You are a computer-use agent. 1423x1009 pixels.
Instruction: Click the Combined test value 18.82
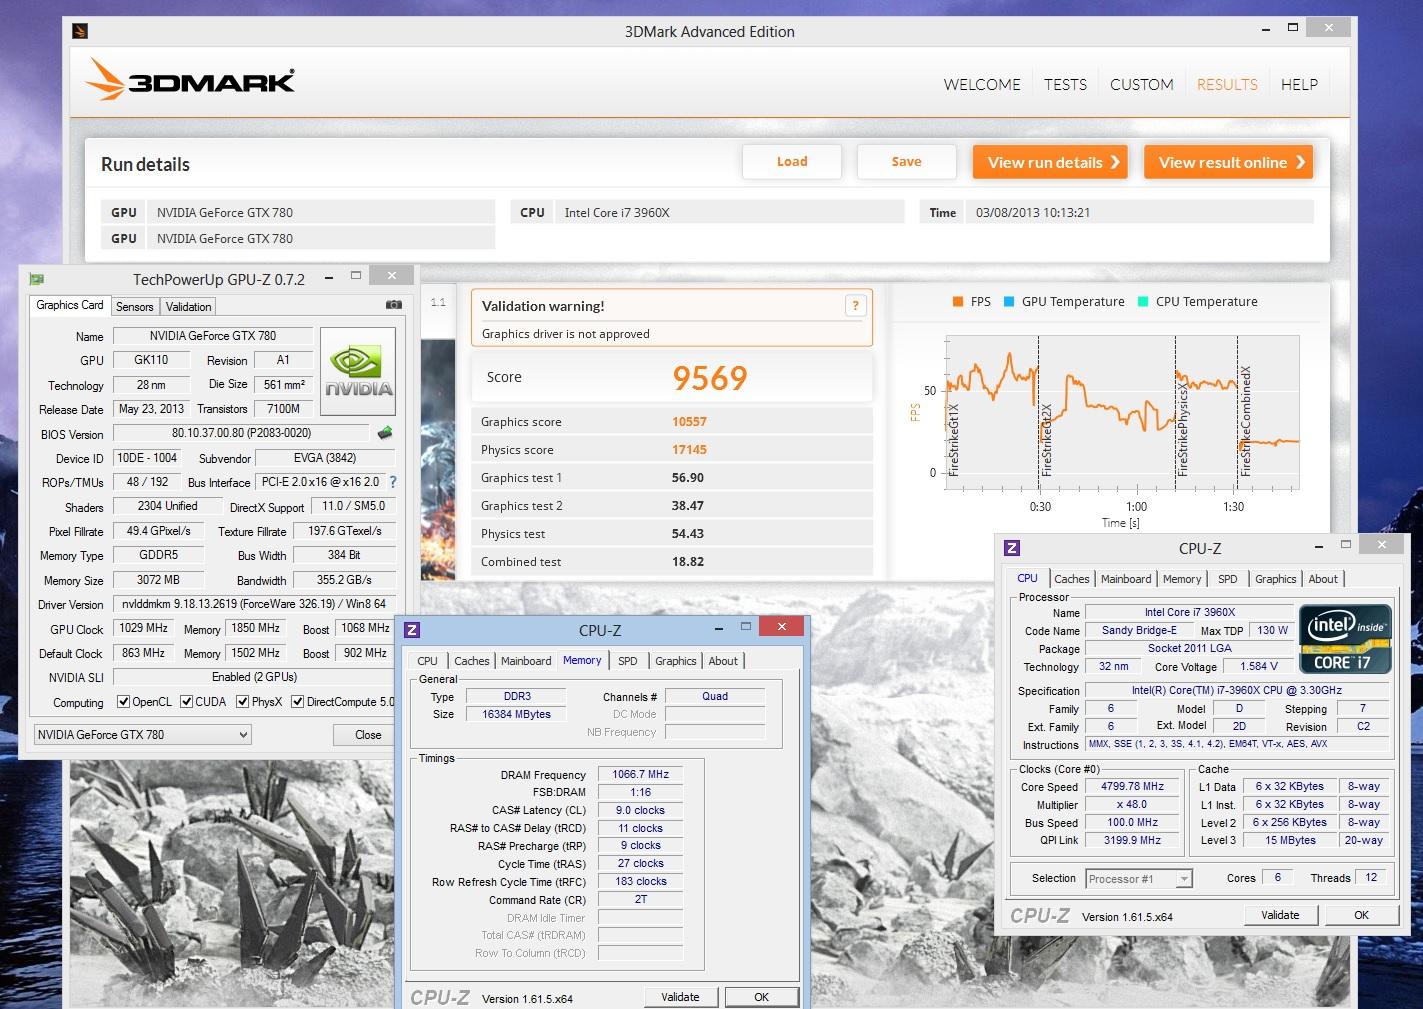point(688,562)
